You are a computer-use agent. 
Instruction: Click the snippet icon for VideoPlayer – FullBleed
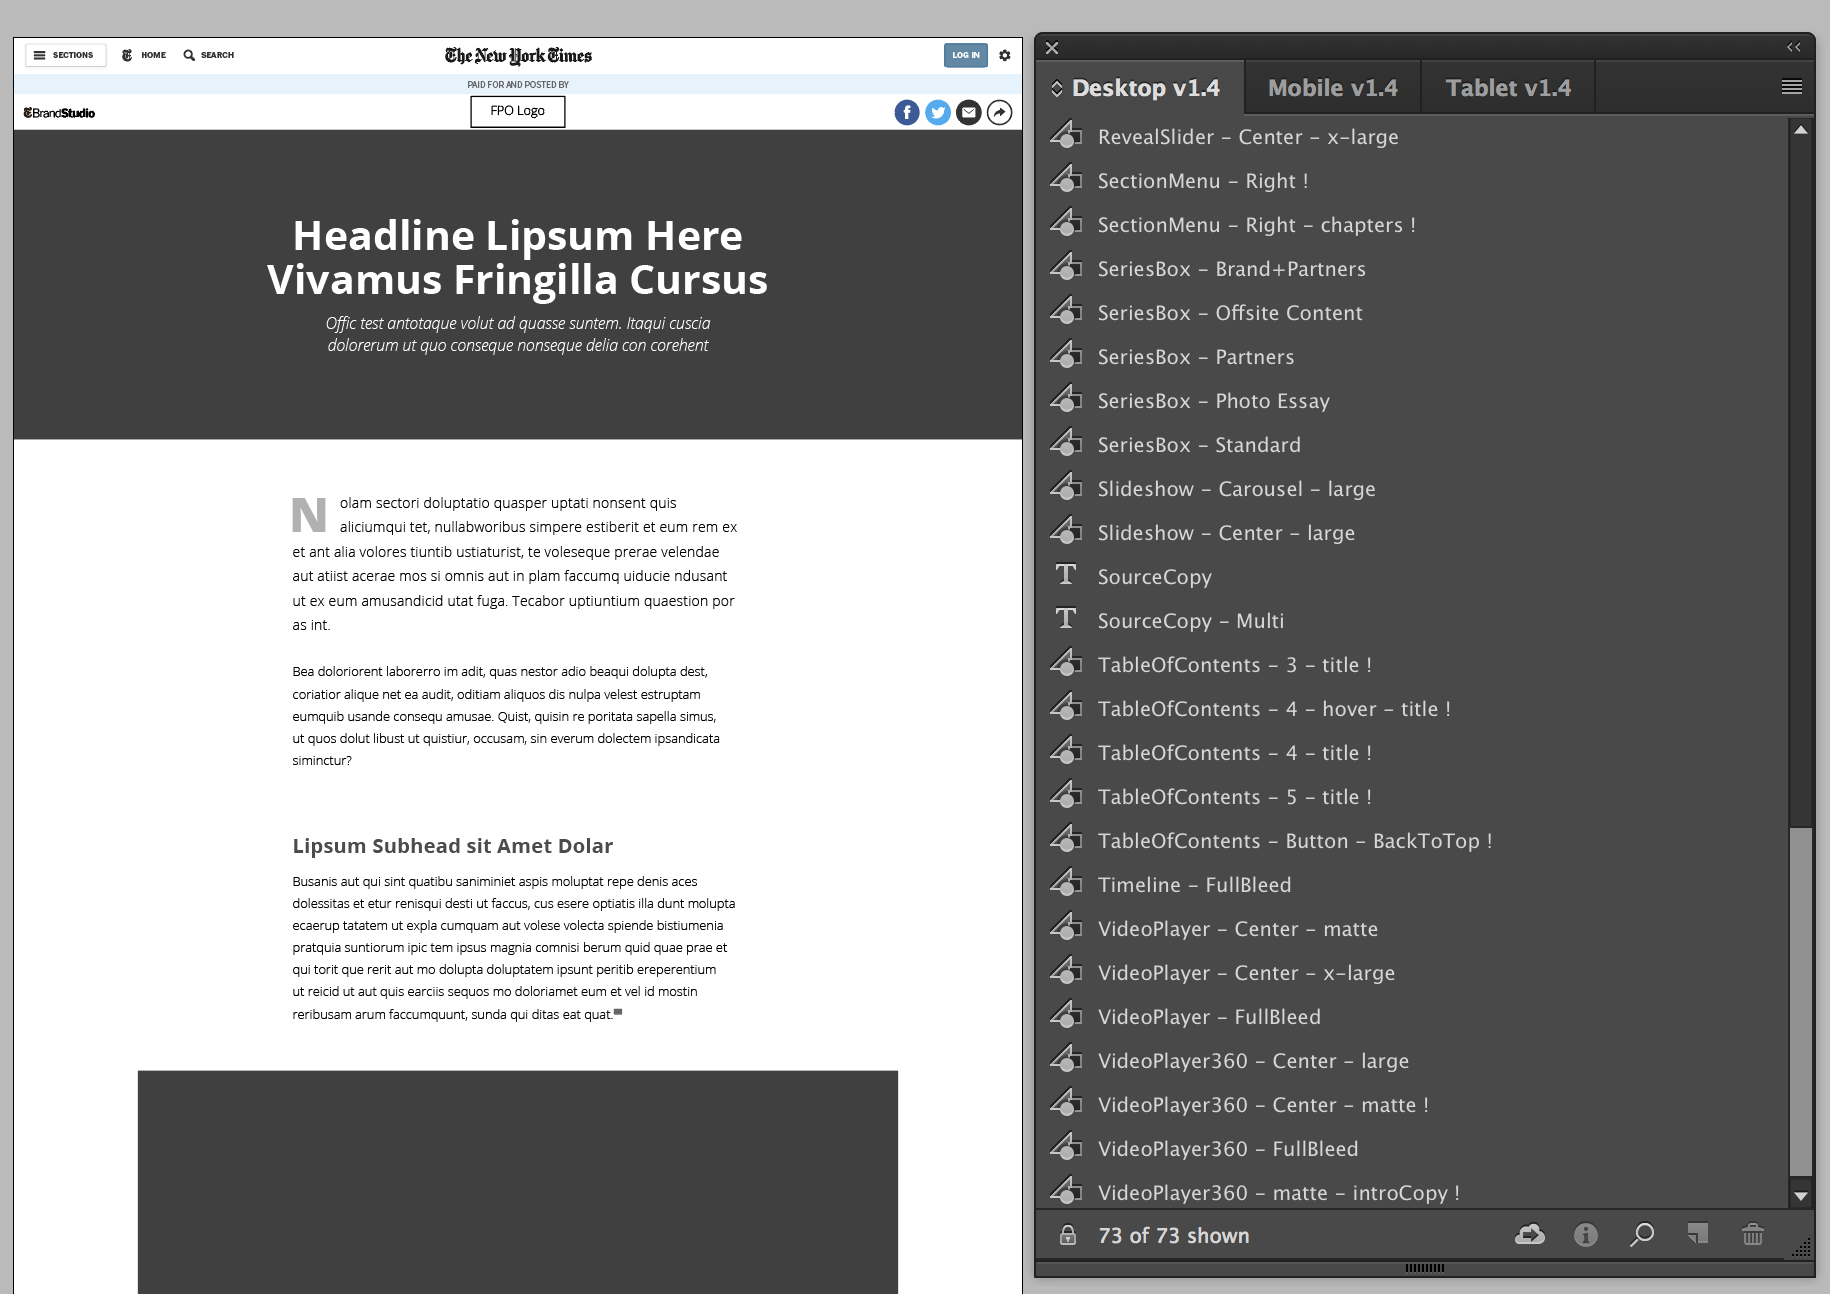tap(1066, 1015)
